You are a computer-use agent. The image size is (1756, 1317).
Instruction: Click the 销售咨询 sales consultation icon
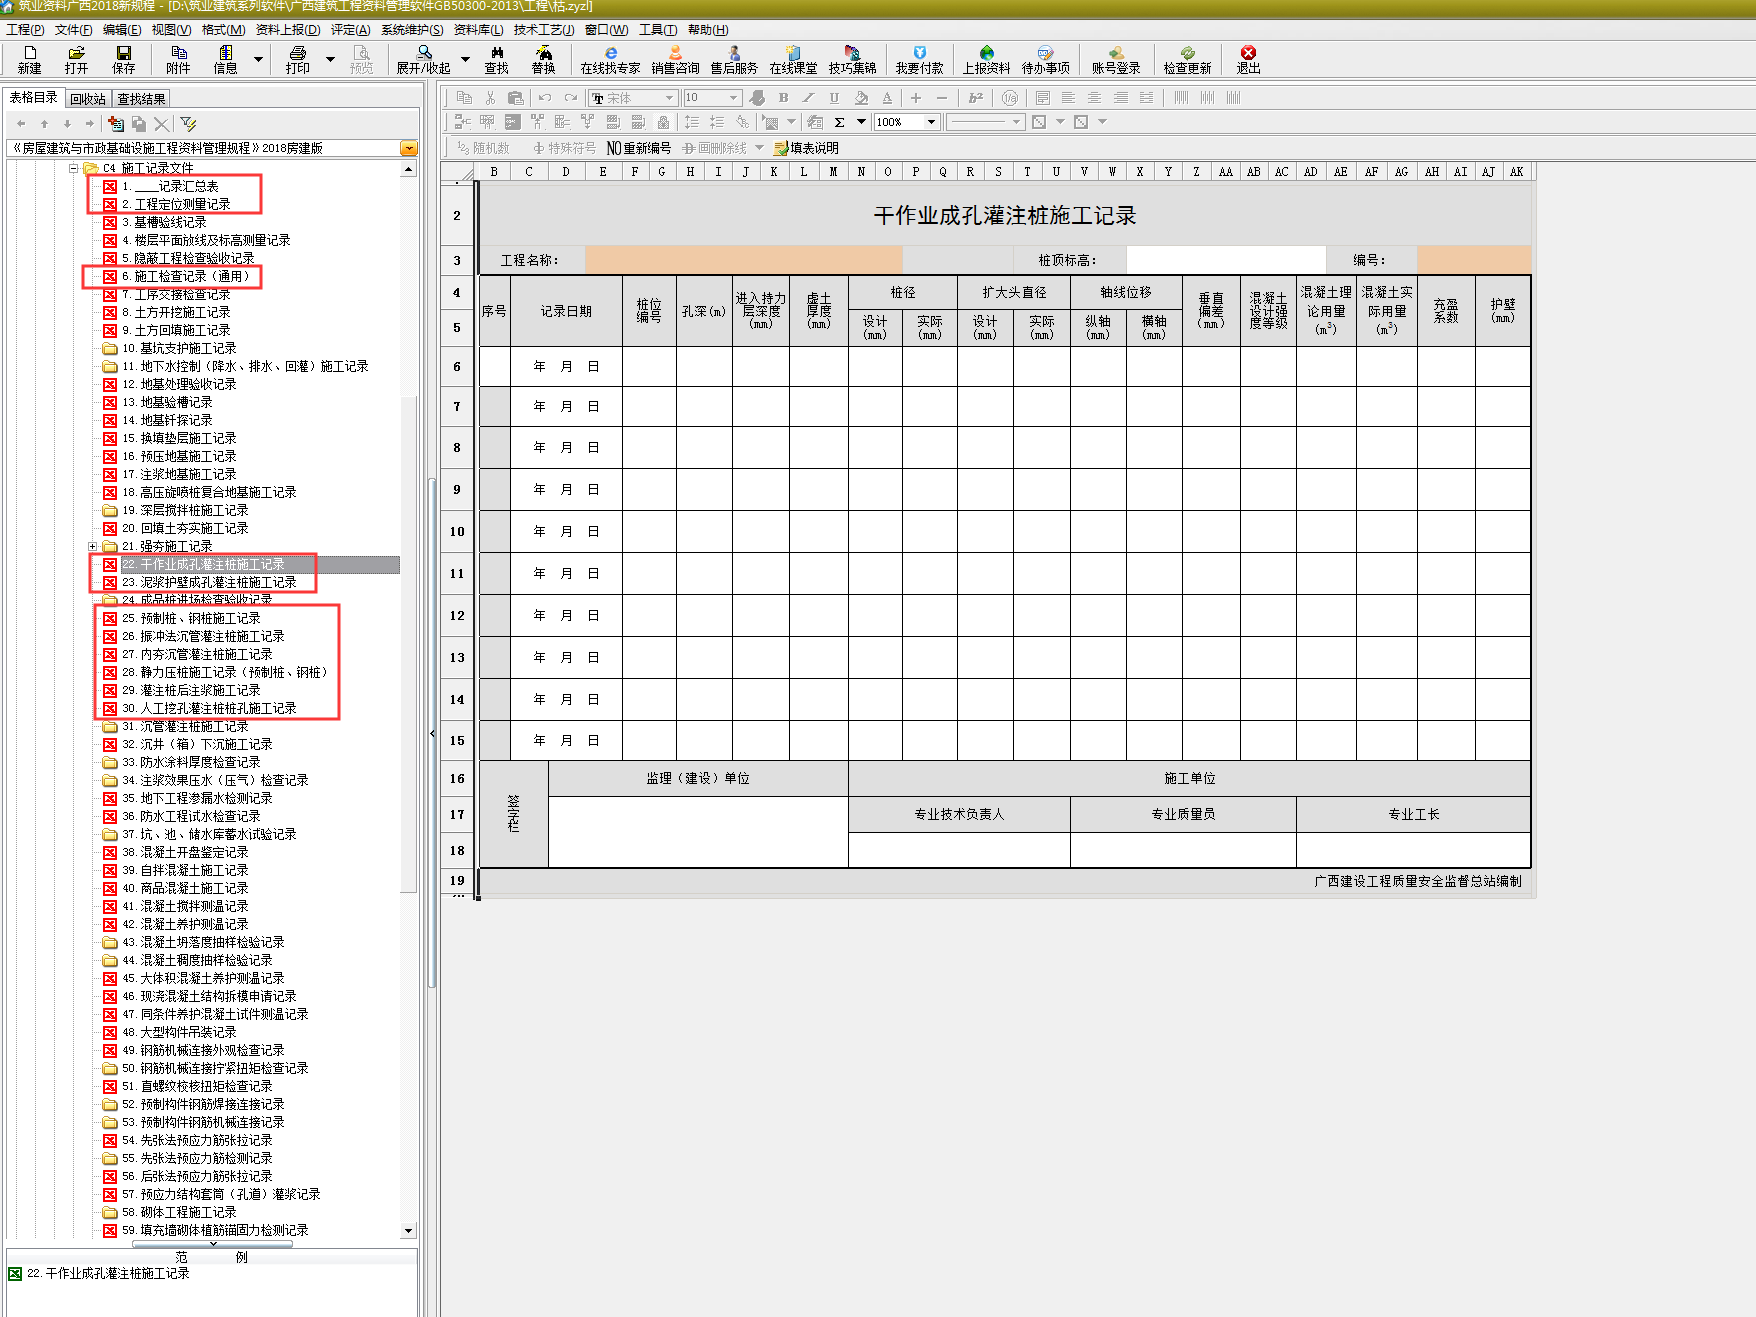[675, 59]
